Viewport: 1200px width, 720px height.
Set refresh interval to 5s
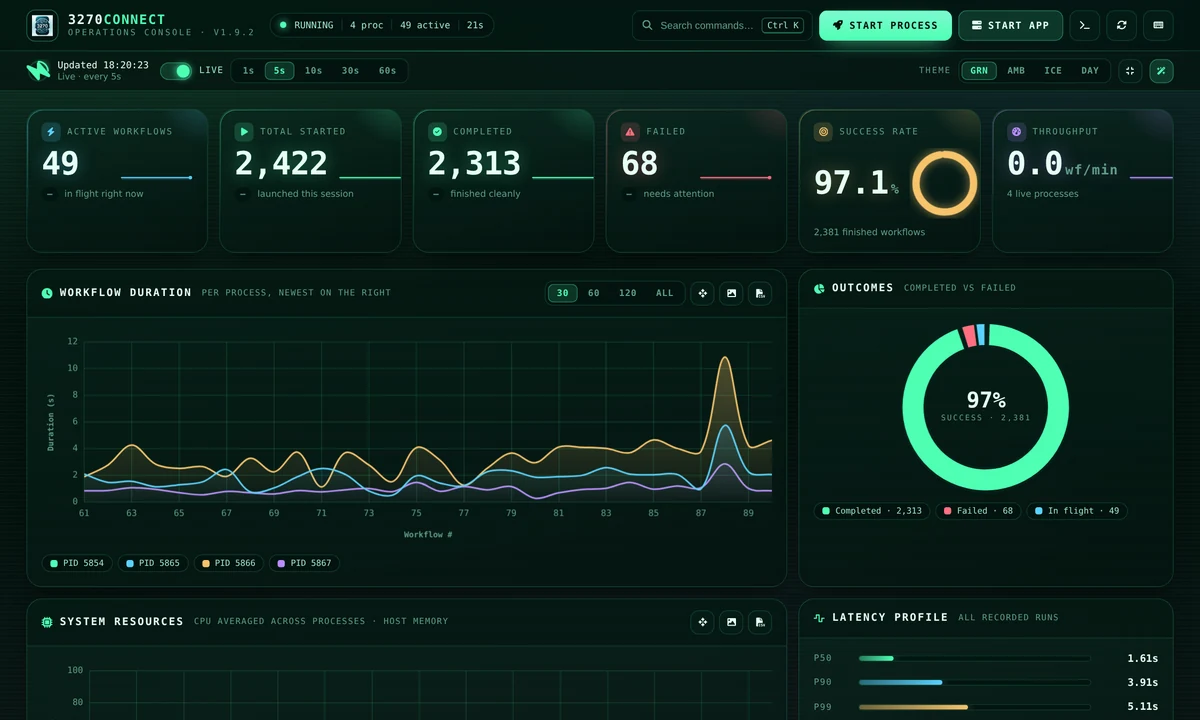click(280, 71)
